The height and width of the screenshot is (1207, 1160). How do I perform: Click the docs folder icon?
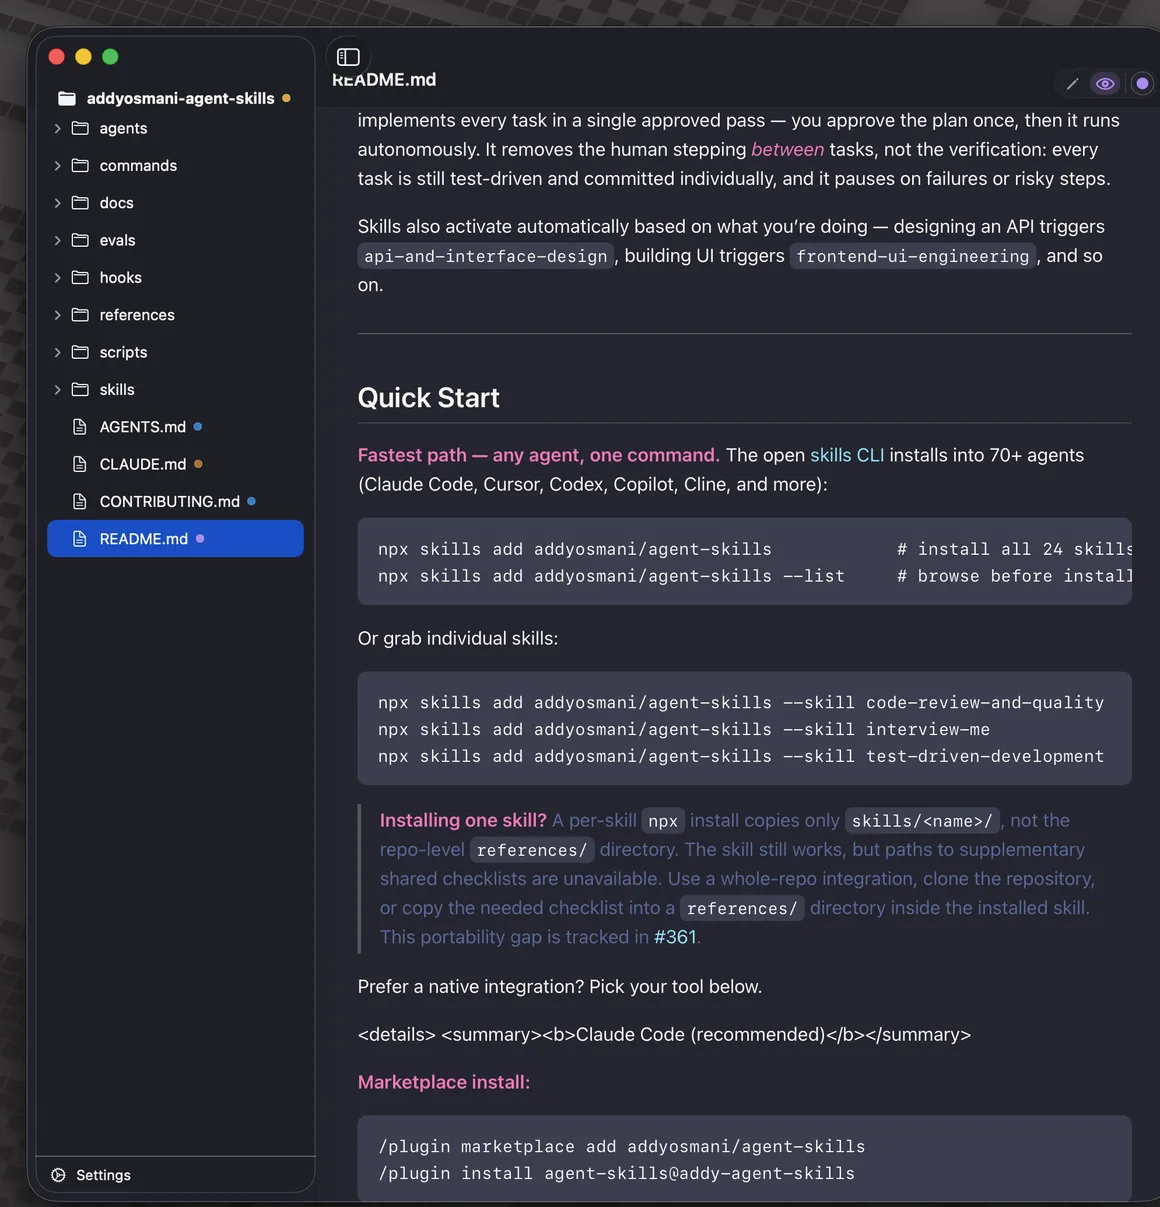click(80, 203)
